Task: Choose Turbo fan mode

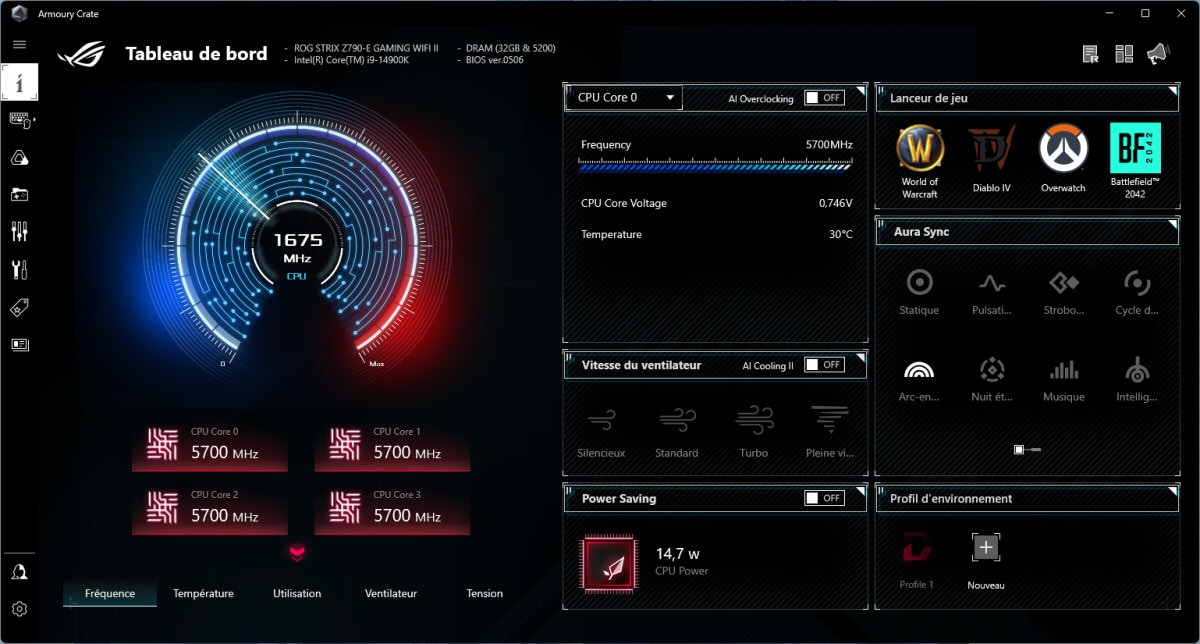Action: [754, 431]
